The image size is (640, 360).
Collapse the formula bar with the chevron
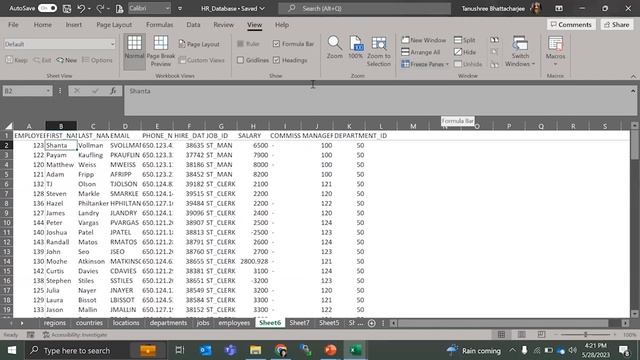pos(633,91)
